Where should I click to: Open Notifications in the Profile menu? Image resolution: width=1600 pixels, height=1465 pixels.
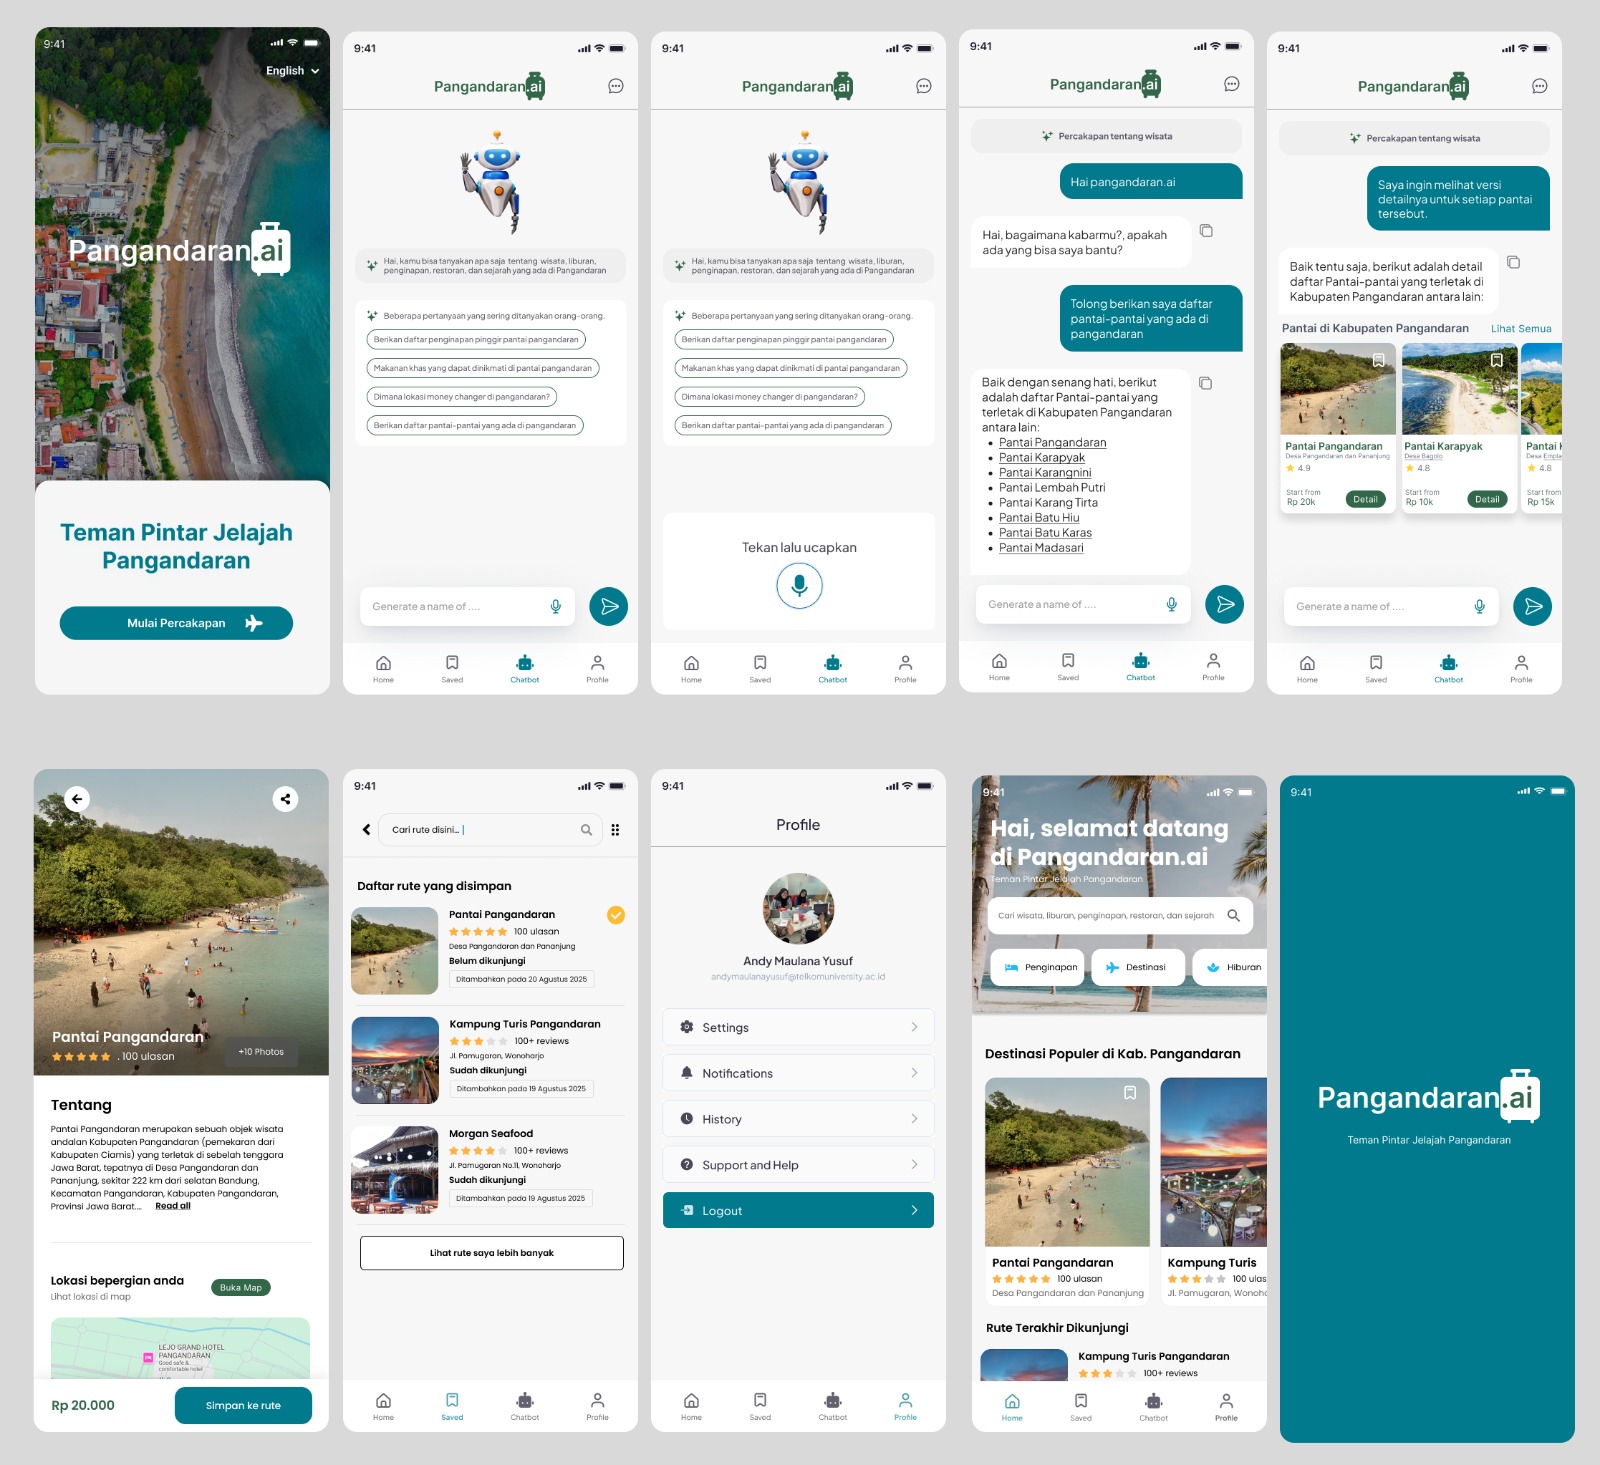[x=798, y=1073]
